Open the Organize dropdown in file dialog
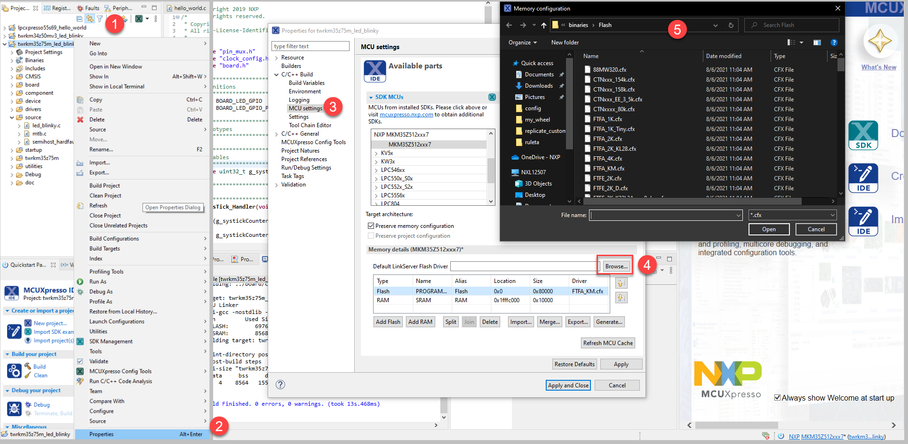The height and width of the screenshot is (444, 908). coord(522,42)
